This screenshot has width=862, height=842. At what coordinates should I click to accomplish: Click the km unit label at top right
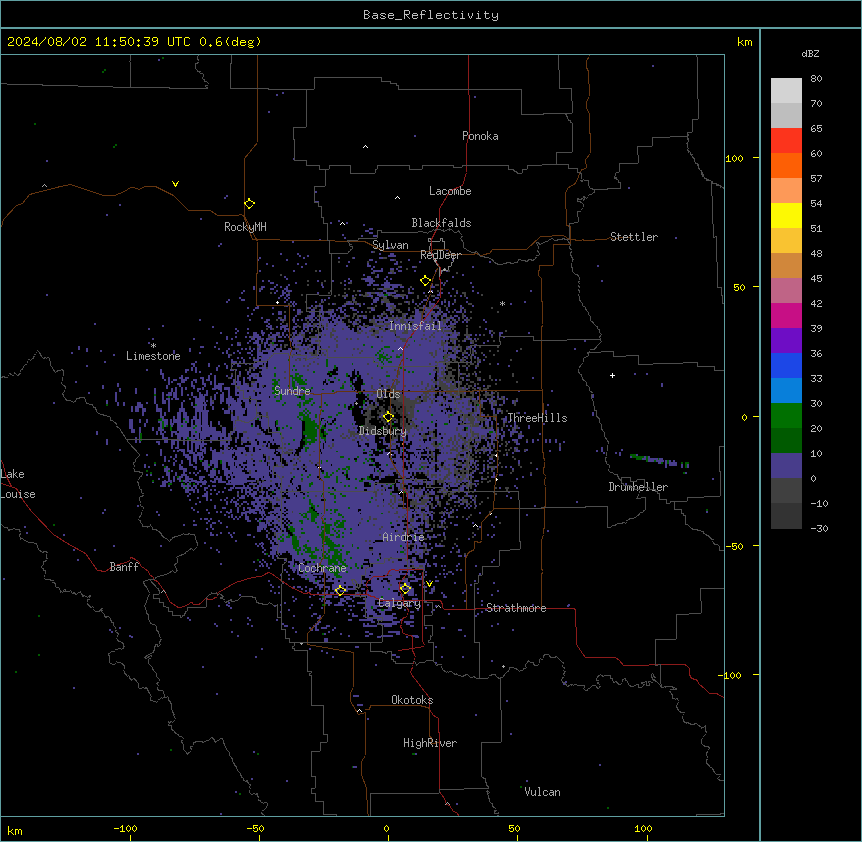click(744, 42)
